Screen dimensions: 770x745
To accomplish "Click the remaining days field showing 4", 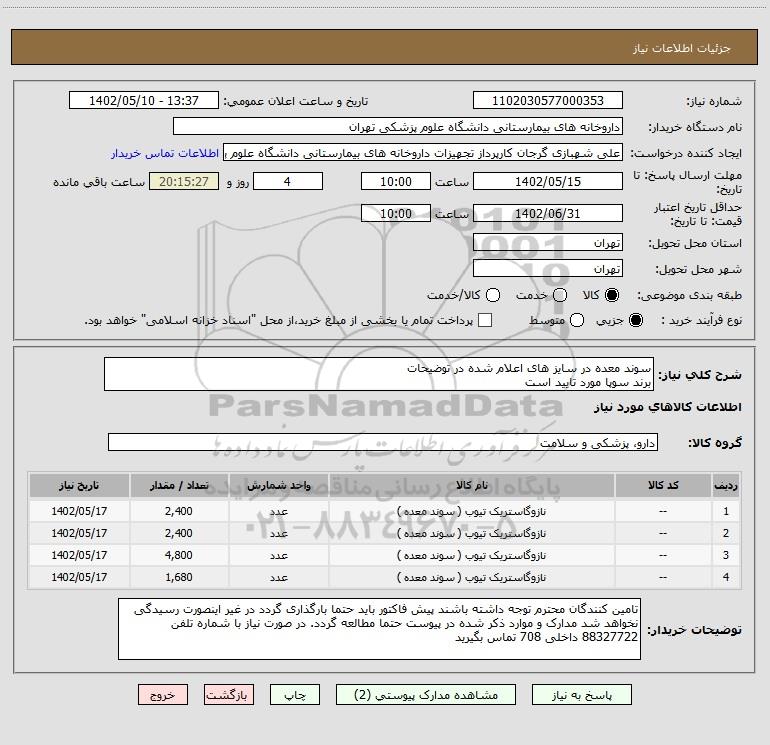I will click(288, 181).
